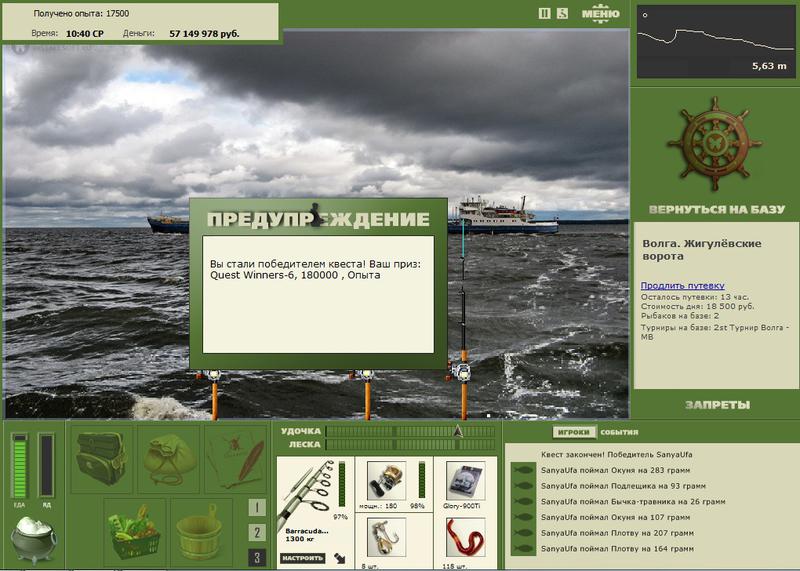Click 'Квест закончен! Победитель SanyaUfa' message
Image resolution: width=800 pixels, height=571 pixels.
pyautogui.click(x=616, y=455)
